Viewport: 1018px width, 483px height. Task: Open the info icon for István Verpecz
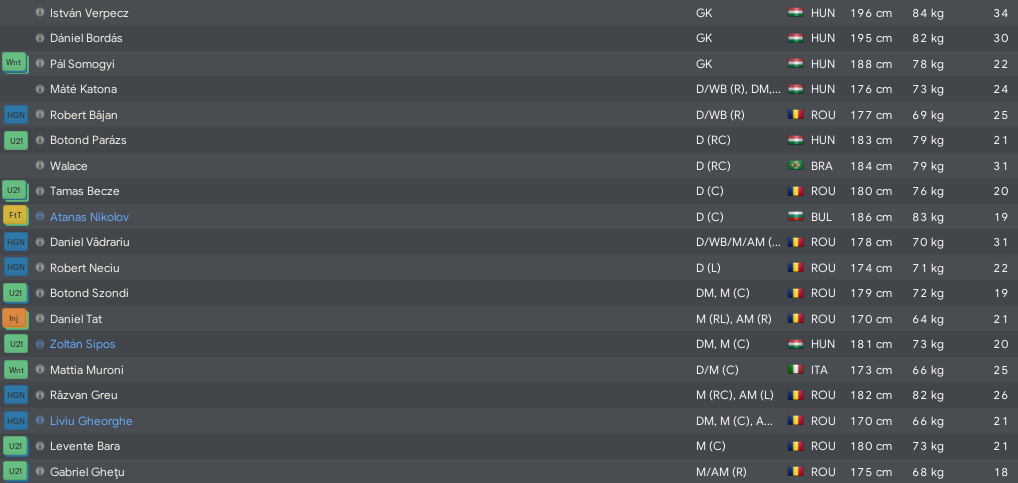(x=40, y=12)
